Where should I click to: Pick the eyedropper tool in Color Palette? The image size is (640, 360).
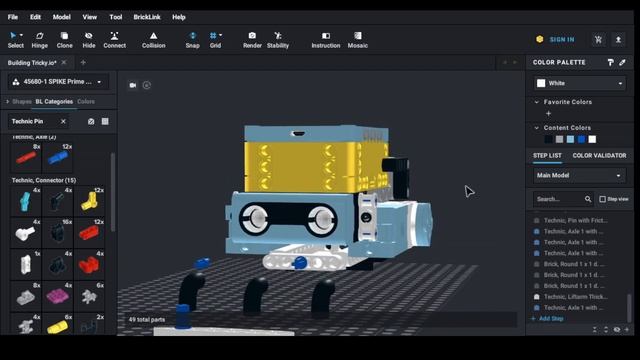622,62
